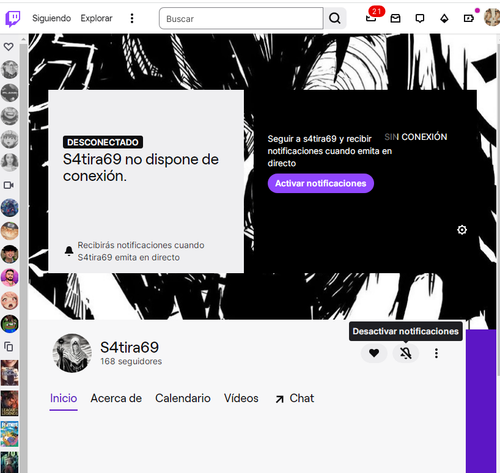Open the whispers speech bubble icon
Screen dimensions: 500x473
pos(420,18)
